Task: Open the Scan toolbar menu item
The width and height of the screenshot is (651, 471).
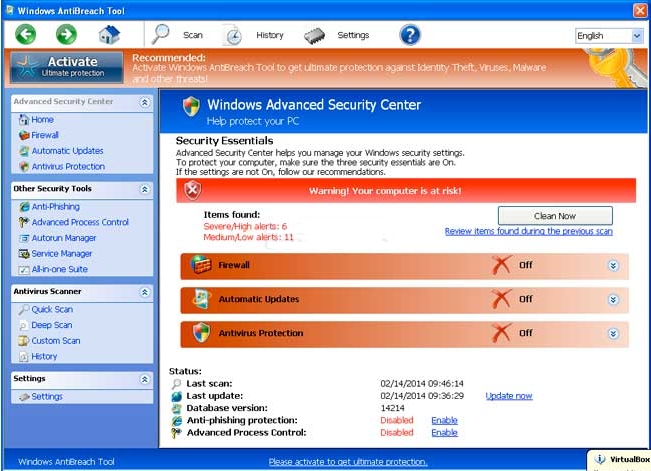Action: pyautogui.click(x=193, y=35)
